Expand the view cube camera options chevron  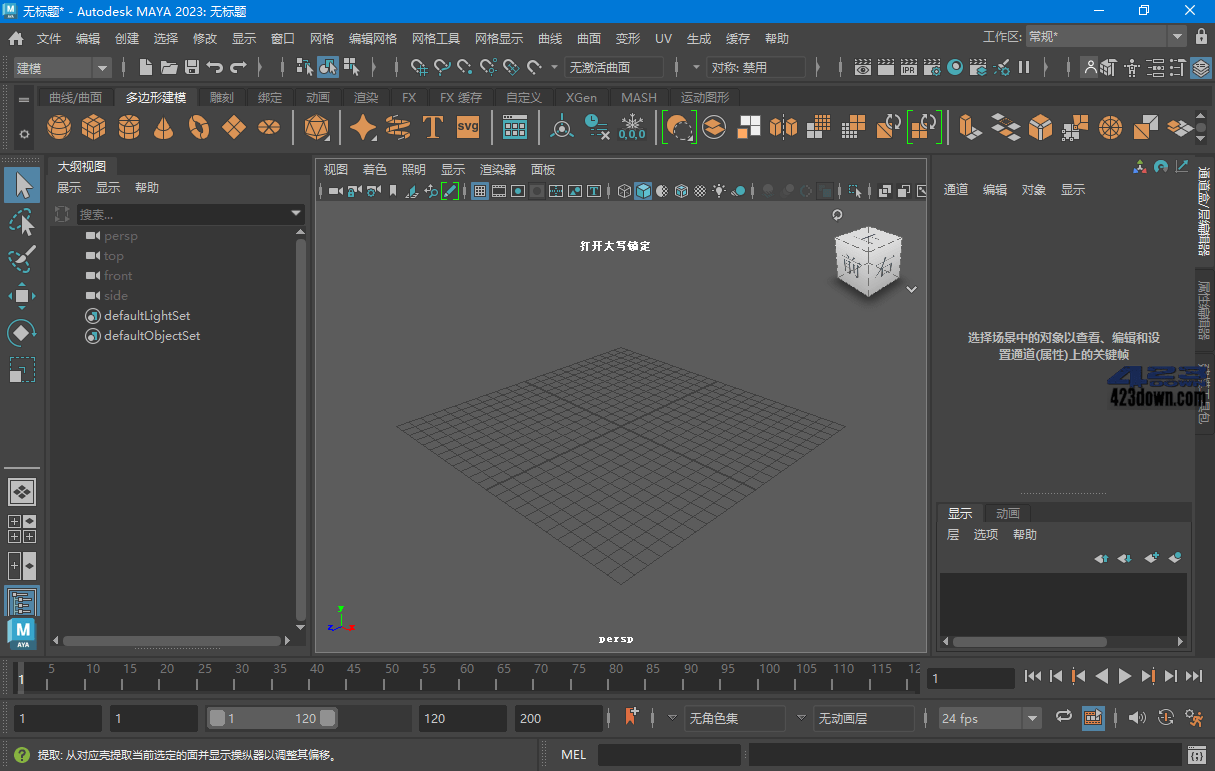pos(911,288)
